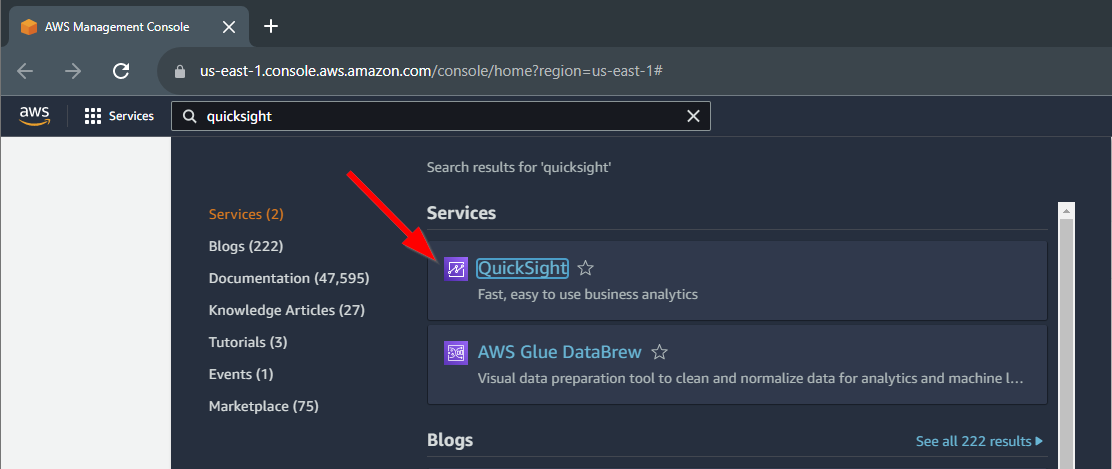Click the search magnifier icon

(190, 116)
